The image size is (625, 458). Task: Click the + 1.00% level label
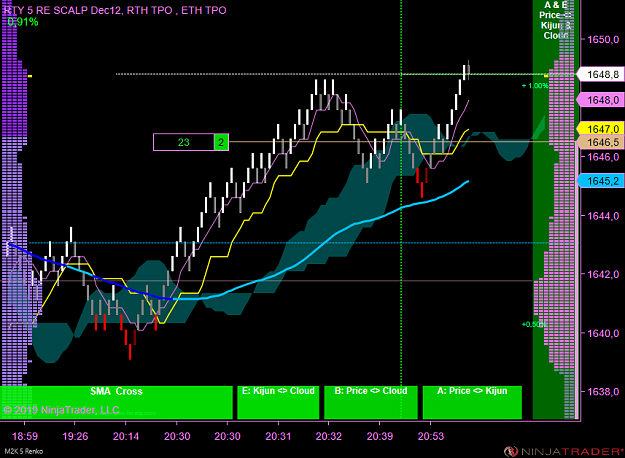(535, 86)
